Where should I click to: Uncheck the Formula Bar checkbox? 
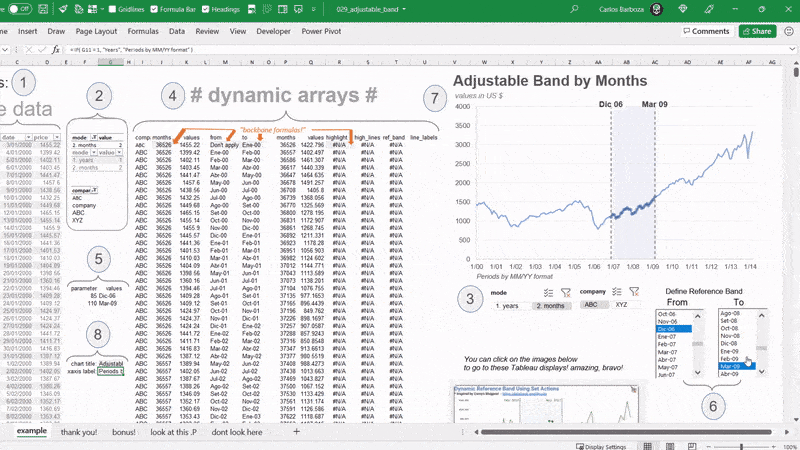tap(155, 9)
